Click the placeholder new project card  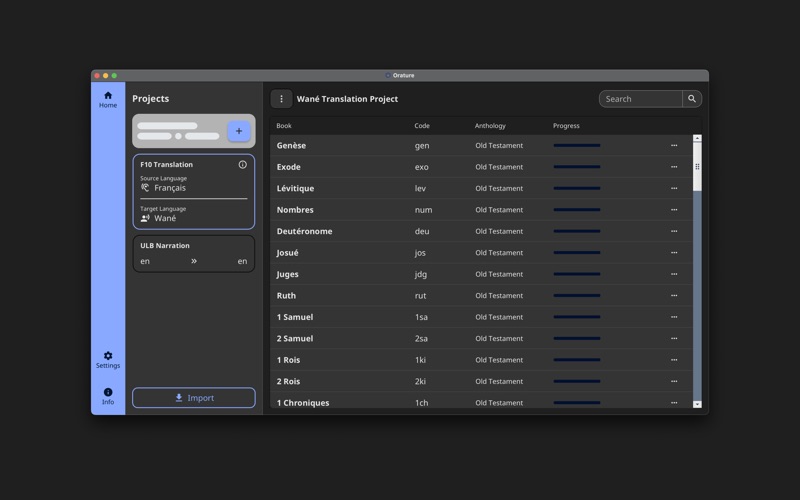pyautogui.click(x=194, y=131)
